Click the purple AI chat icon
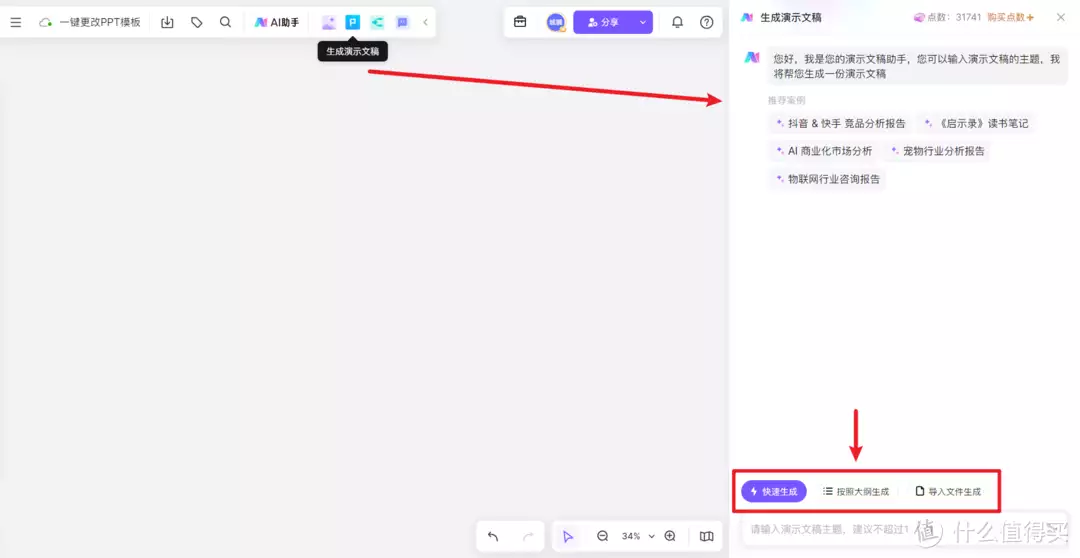 pyautogui.click(x=402, y=22)
